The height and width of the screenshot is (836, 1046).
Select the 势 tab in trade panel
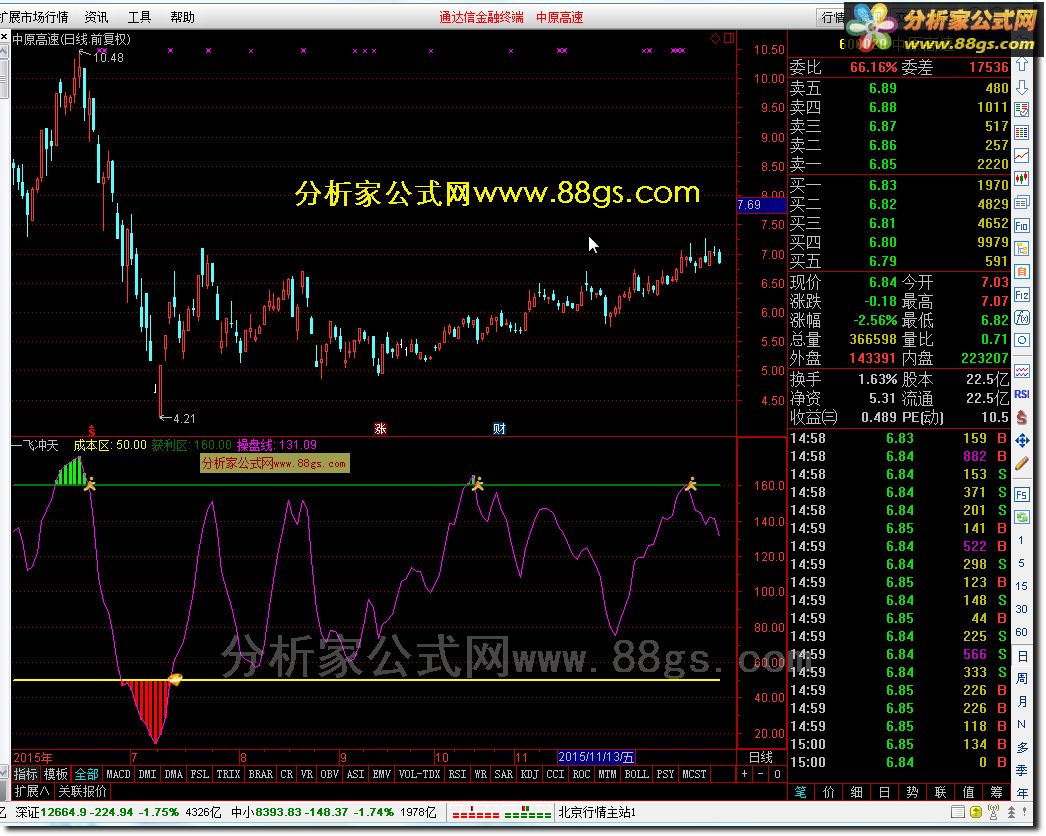pyautogui.click(x=912, y=792)
